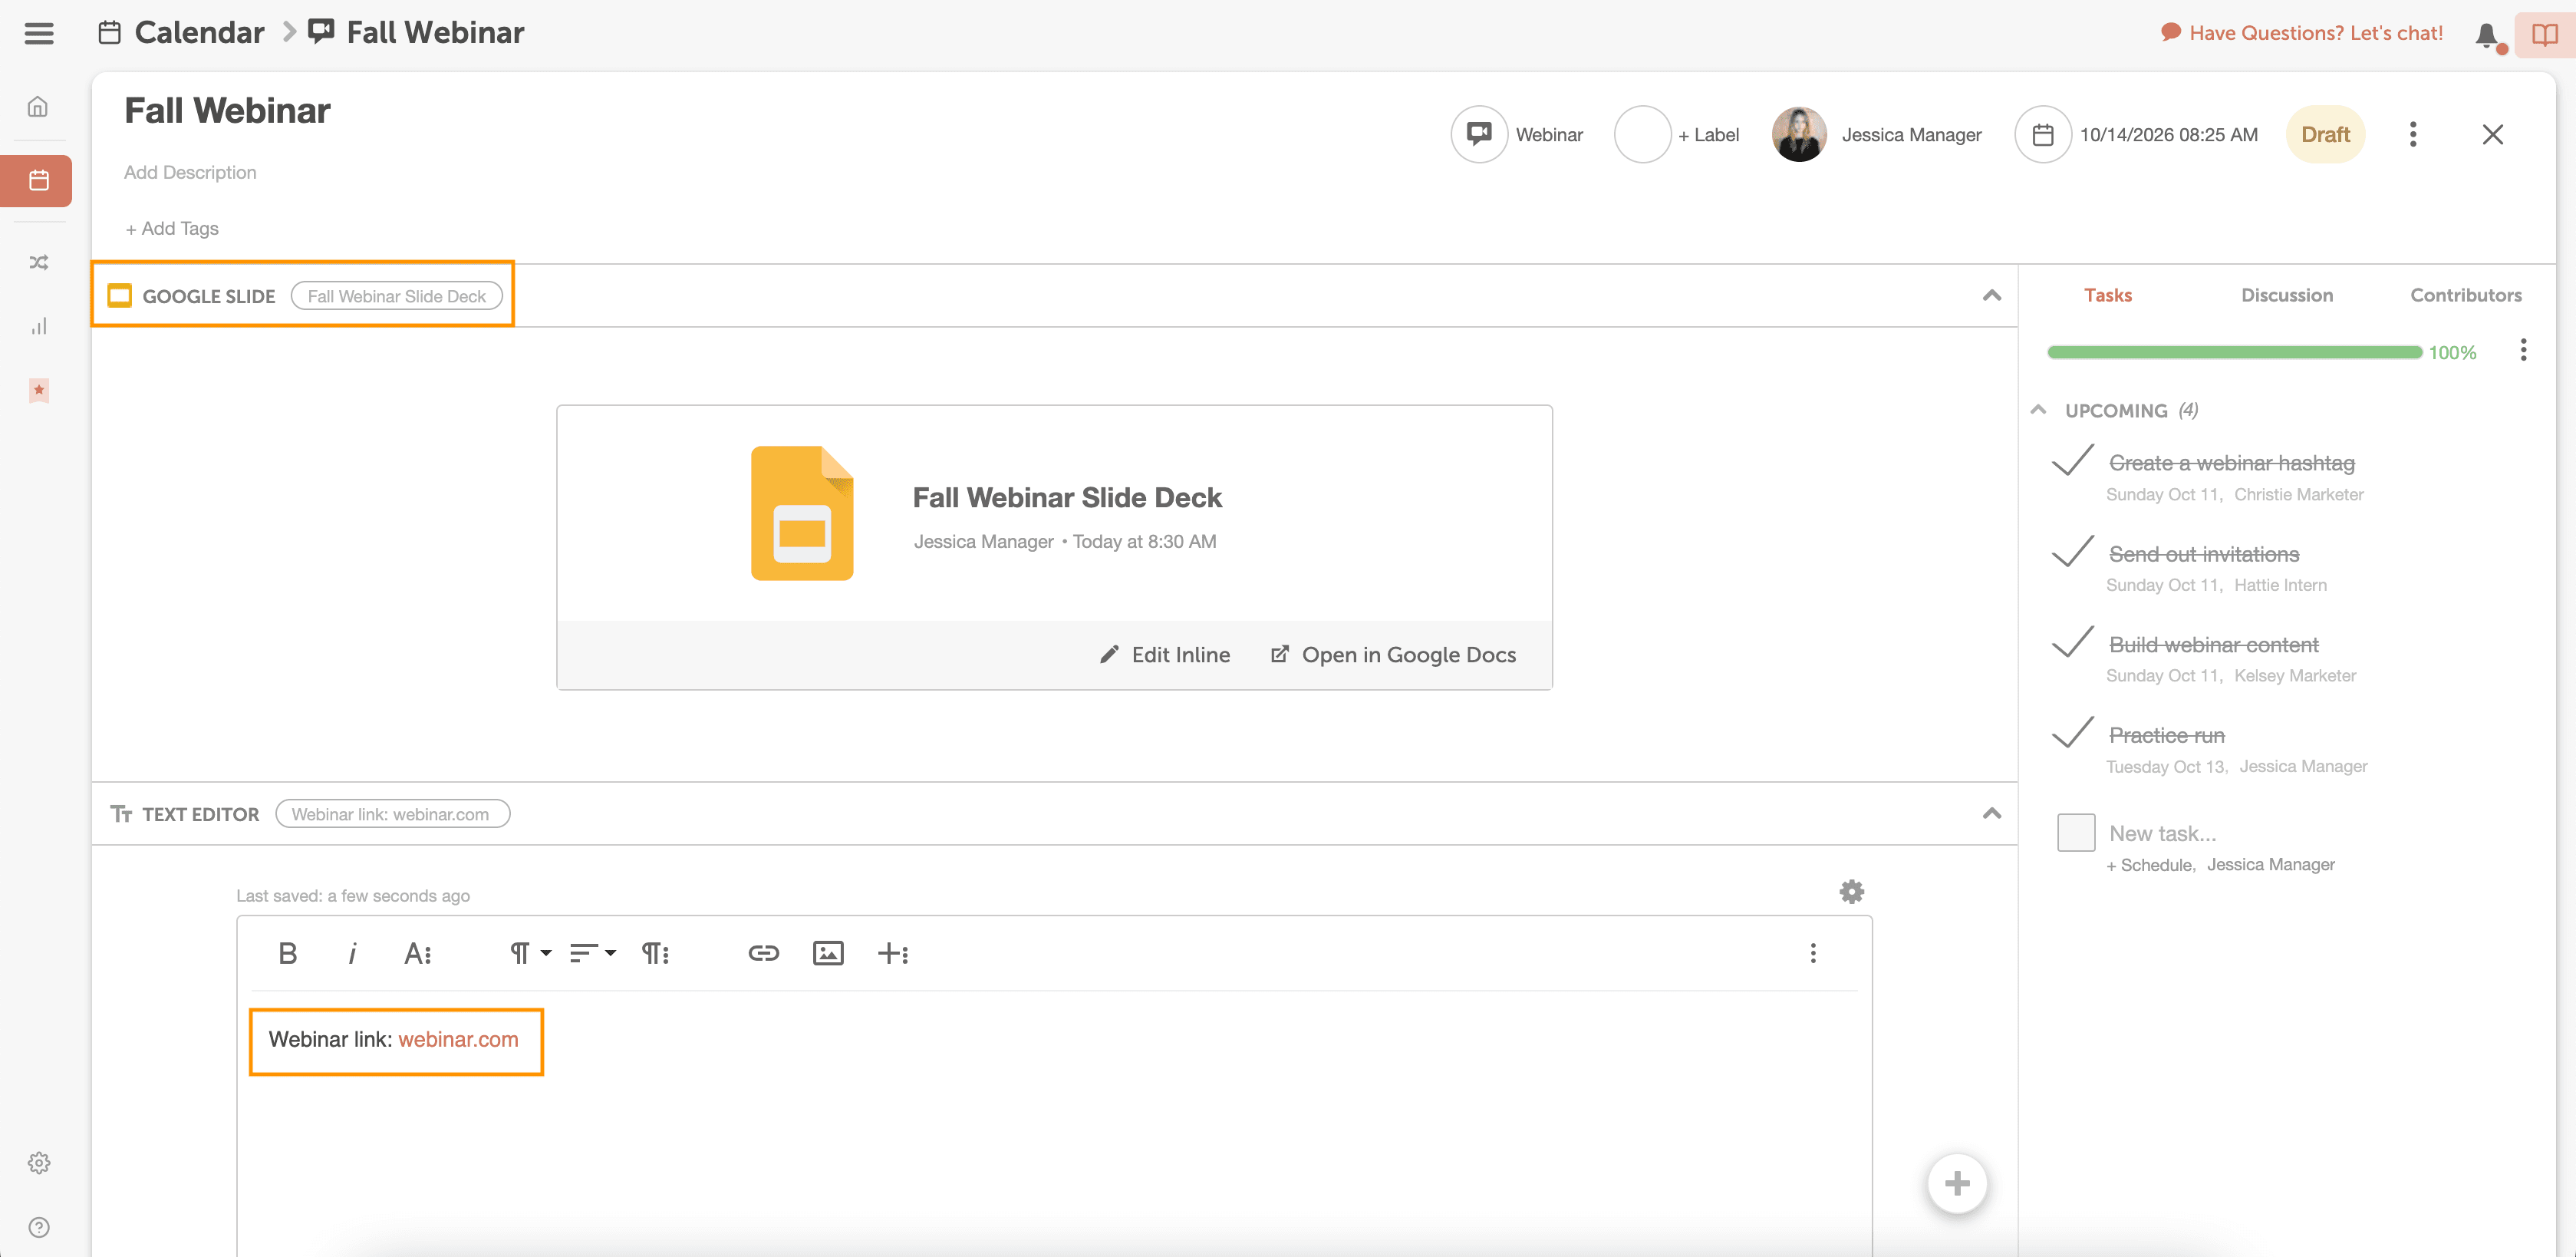Image resolution: width=2576 pixels, height=1257 pixels.
Task: Collapse the Text Editor section
Action: pos(1991,813)
